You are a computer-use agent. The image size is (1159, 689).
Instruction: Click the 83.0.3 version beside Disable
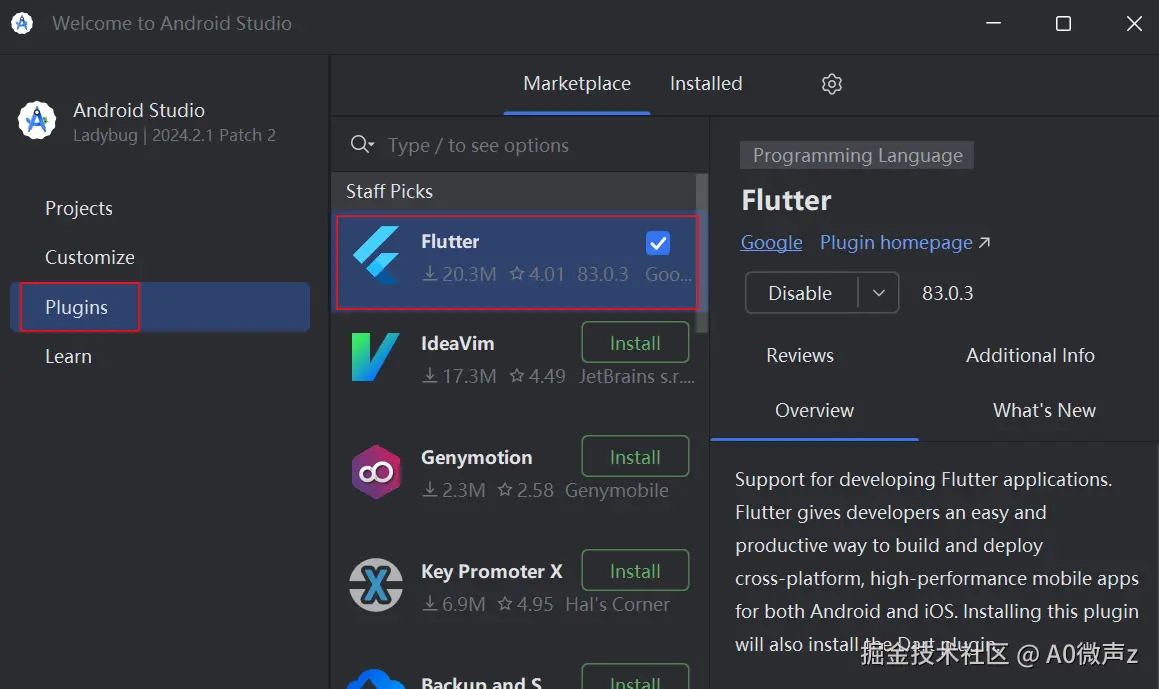tap(947, 293)
